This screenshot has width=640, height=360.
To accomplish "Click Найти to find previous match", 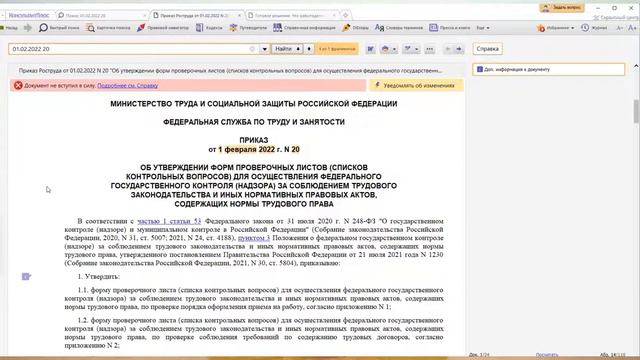I will point(287,49).
